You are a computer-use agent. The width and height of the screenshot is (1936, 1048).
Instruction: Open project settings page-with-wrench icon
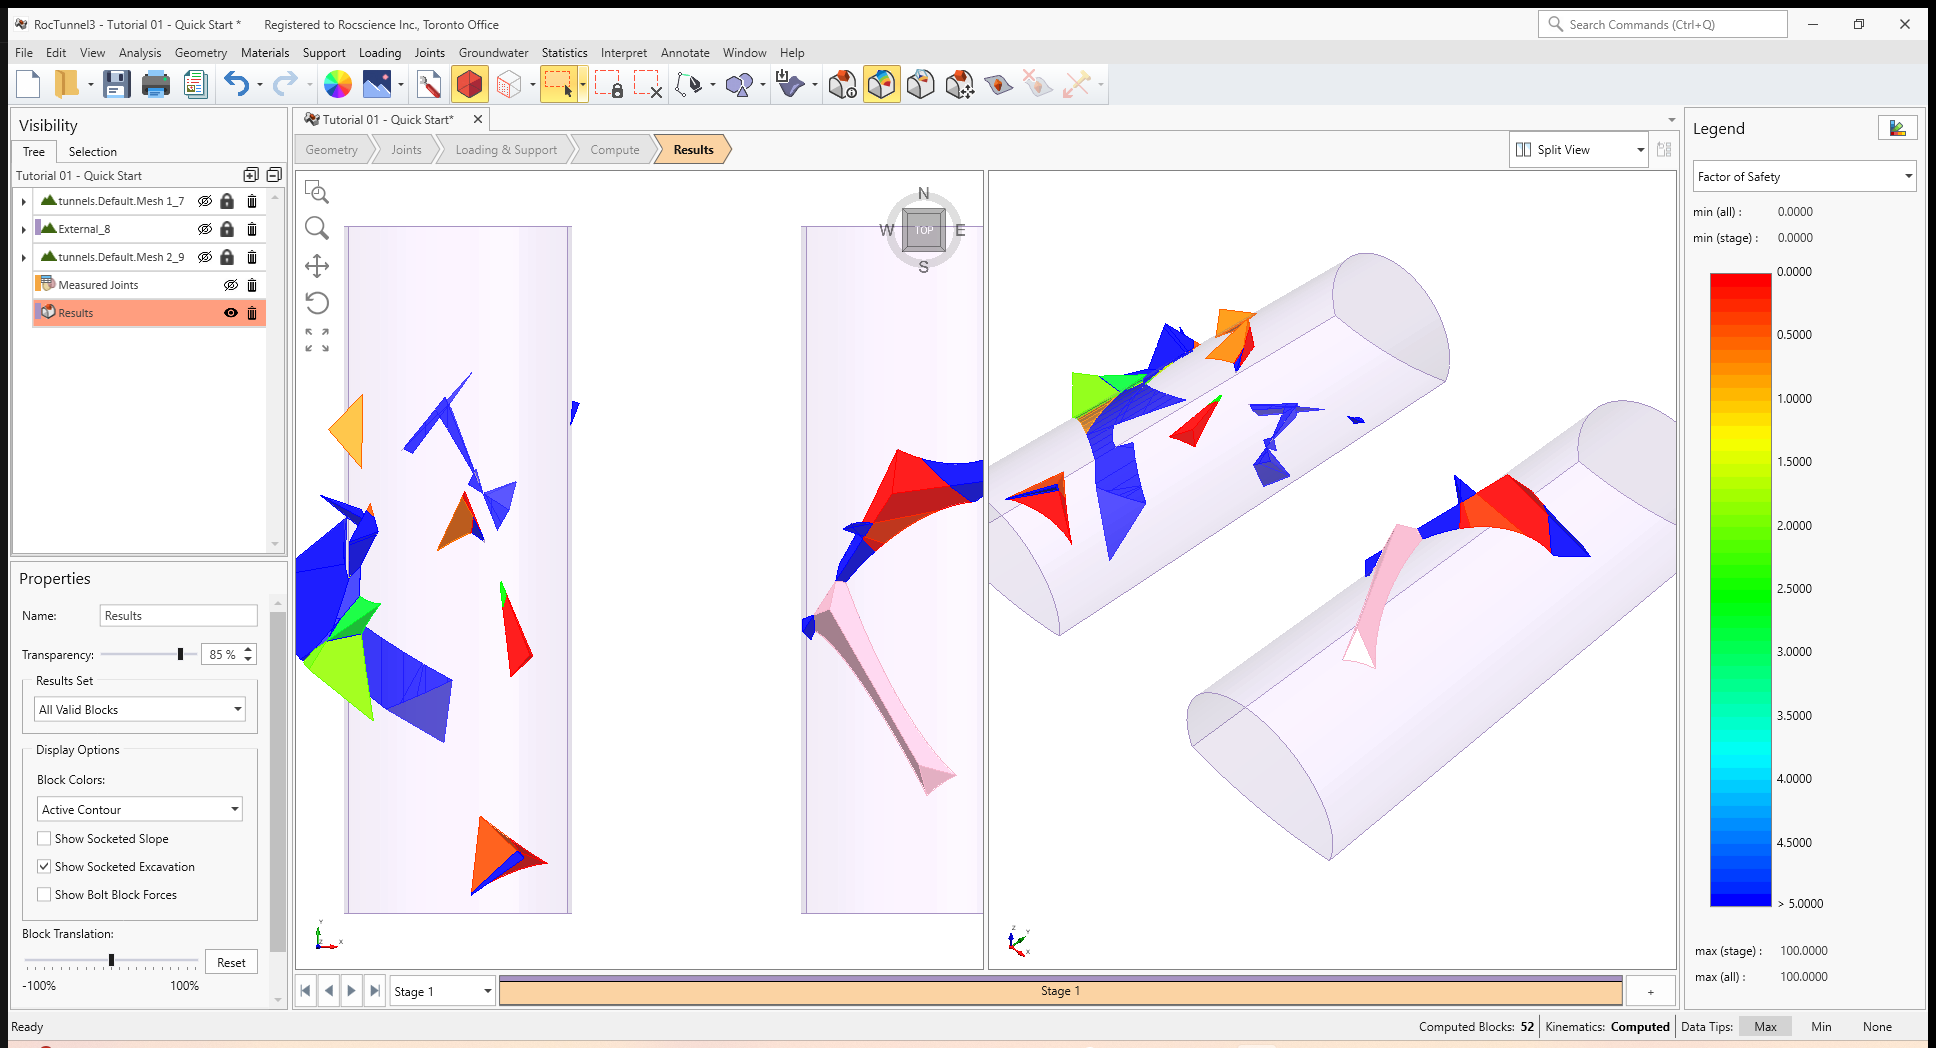429,85
